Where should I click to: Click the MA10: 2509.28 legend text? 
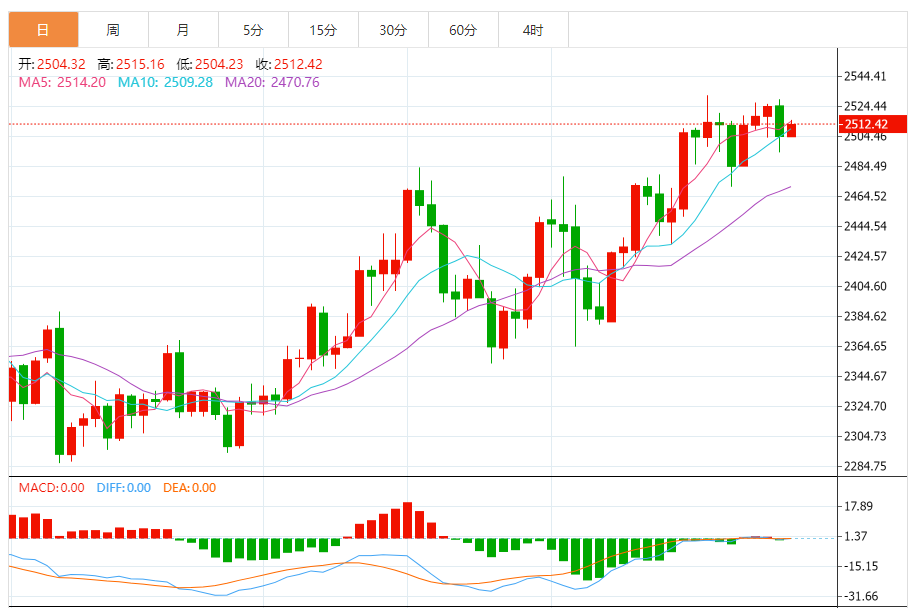coord(165,82)
